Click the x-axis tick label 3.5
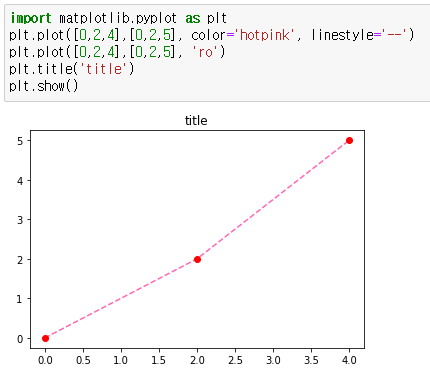Viewport: 430px width, 374px height. [311, 360]
